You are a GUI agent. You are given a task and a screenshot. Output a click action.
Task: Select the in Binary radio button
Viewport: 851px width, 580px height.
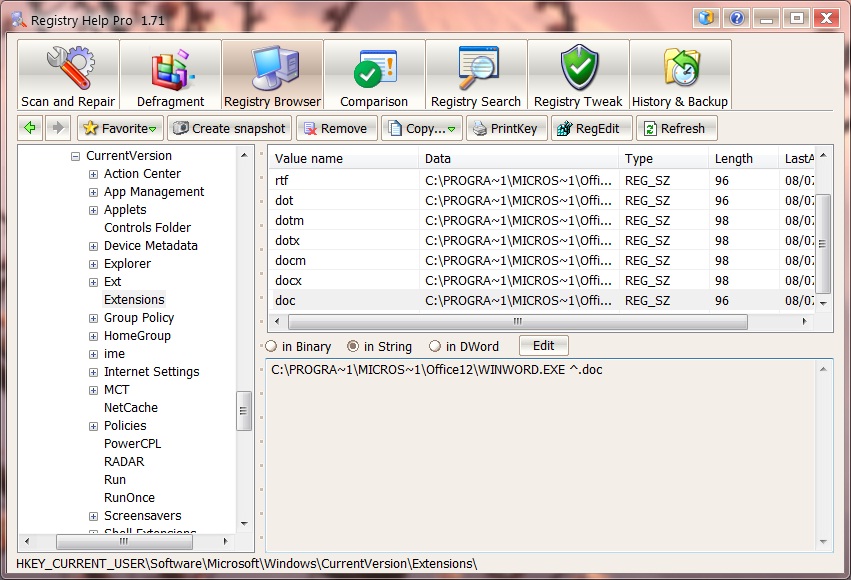(272, 346)
